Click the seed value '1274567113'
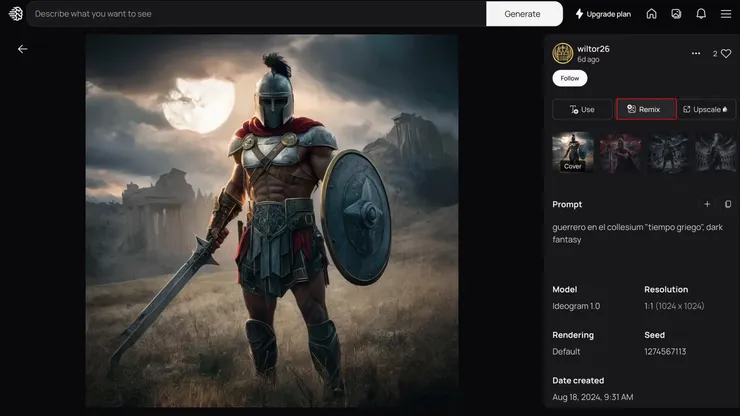 [x=665, y=351]
